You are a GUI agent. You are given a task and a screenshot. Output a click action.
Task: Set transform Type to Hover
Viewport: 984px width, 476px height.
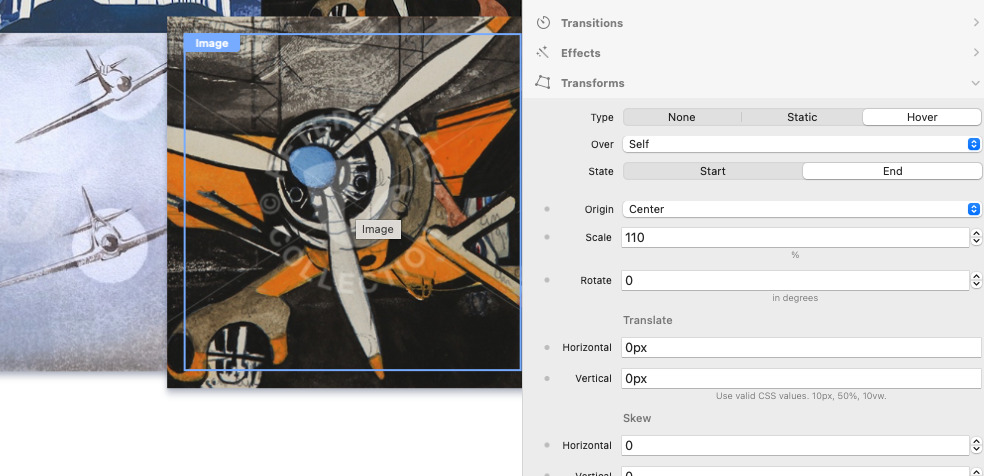point(922,117)
